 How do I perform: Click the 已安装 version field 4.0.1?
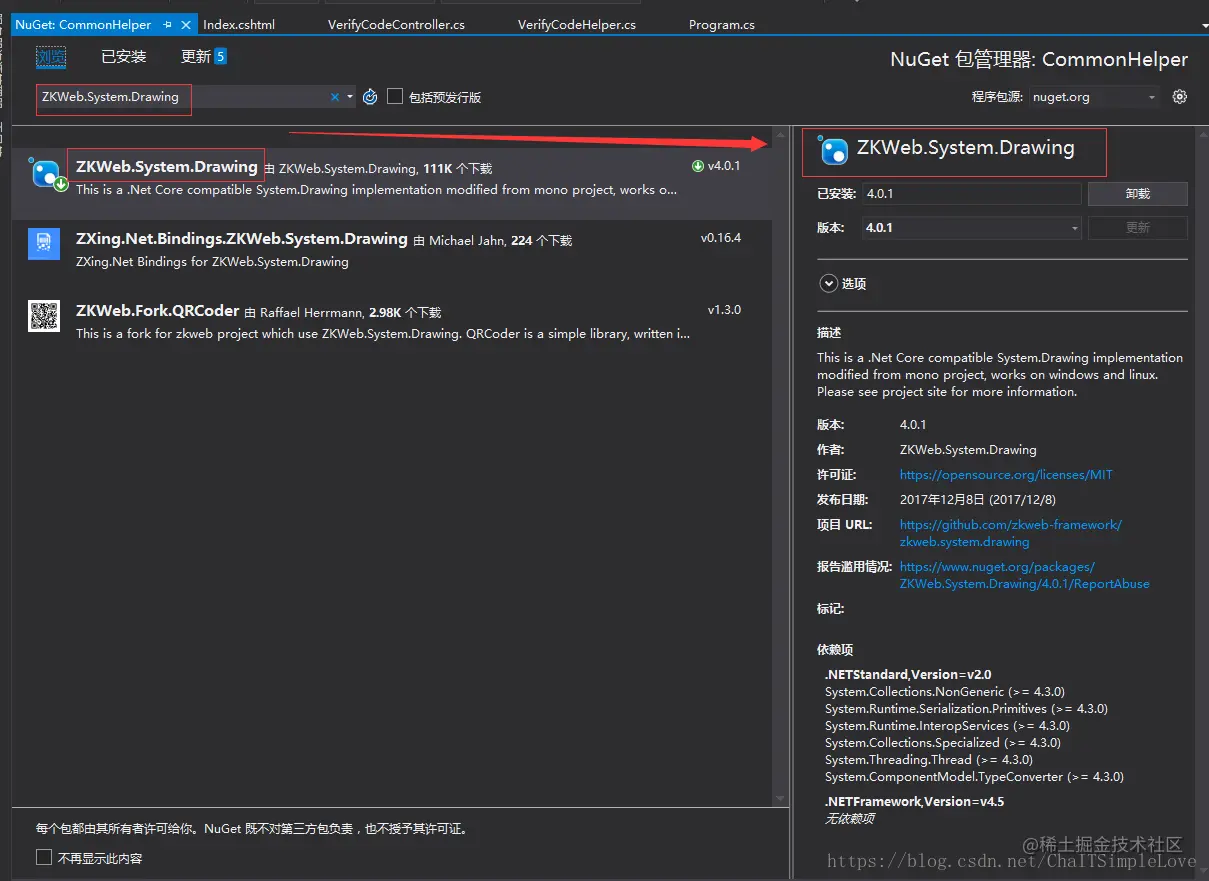(971, 194)
